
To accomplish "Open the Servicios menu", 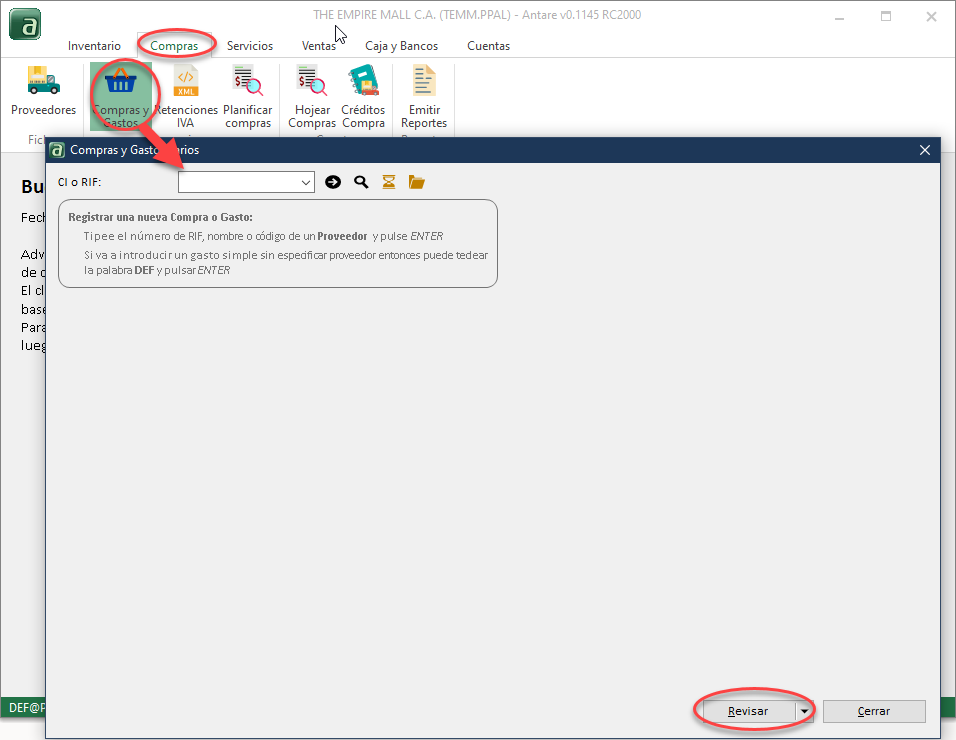I will 249,45.
